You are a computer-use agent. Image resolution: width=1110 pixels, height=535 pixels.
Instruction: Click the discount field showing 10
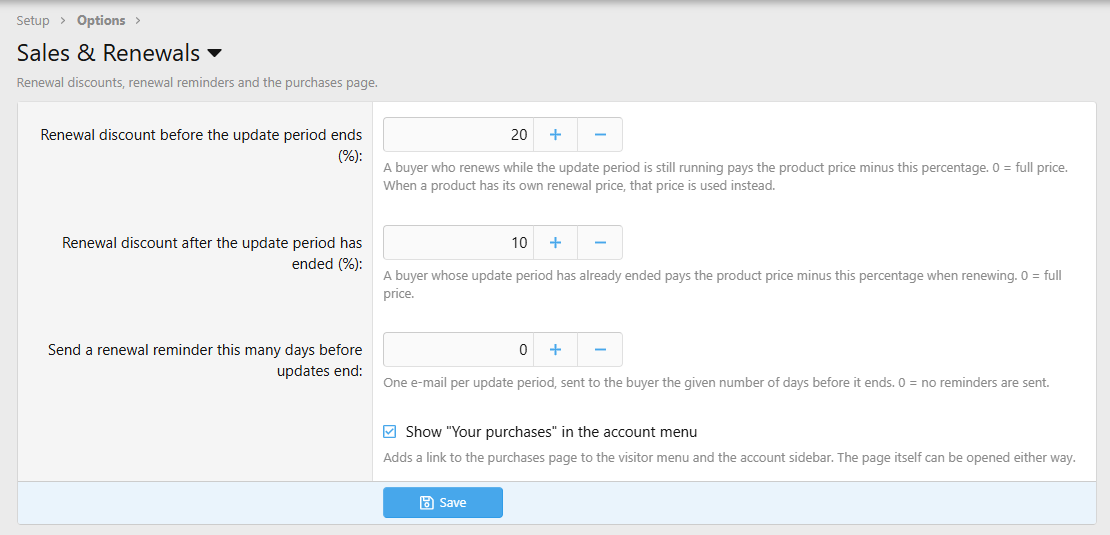click(458, 243)
